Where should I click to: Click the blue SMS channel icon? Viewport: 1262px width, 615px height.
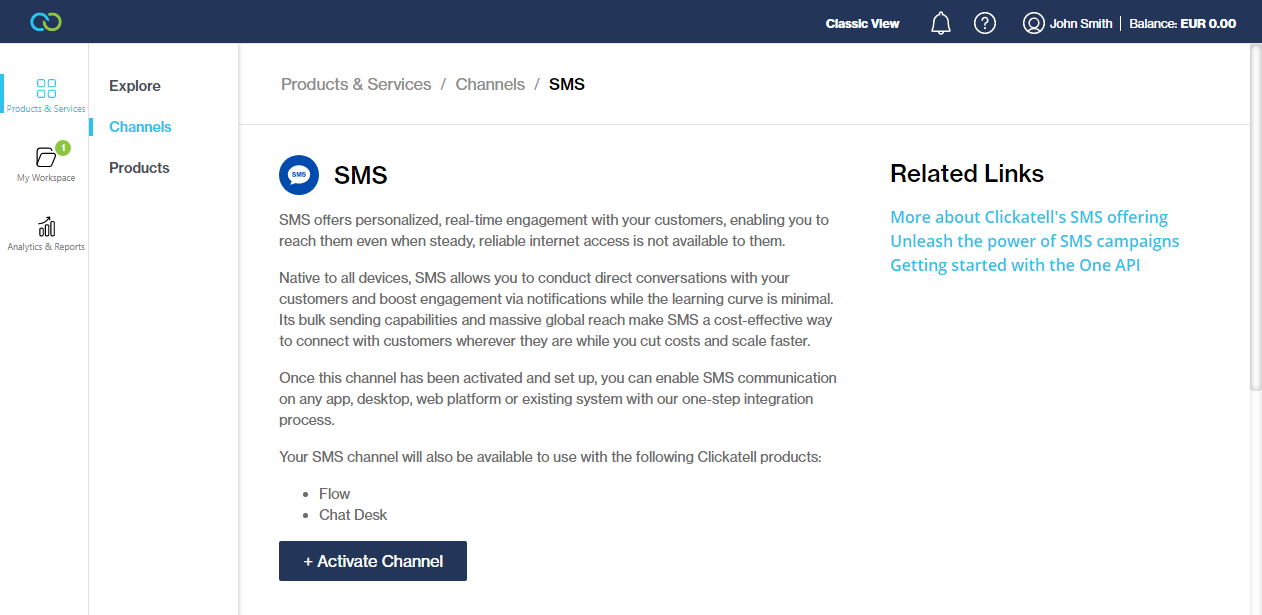pos(299,175)
